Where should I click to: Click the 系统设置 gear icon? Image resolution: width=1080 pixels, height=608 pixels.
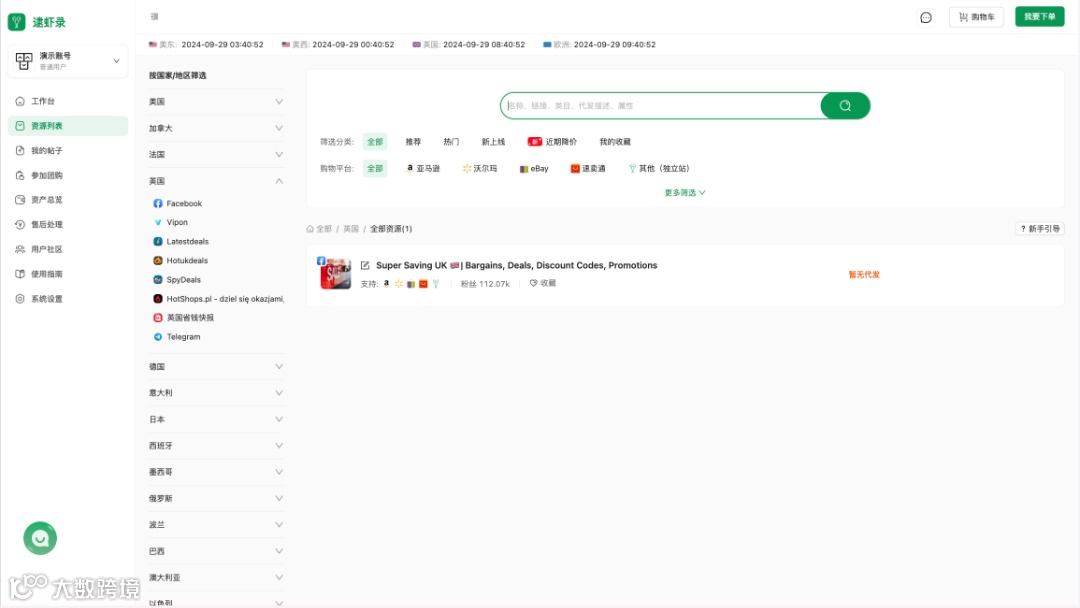pos(20,299)
